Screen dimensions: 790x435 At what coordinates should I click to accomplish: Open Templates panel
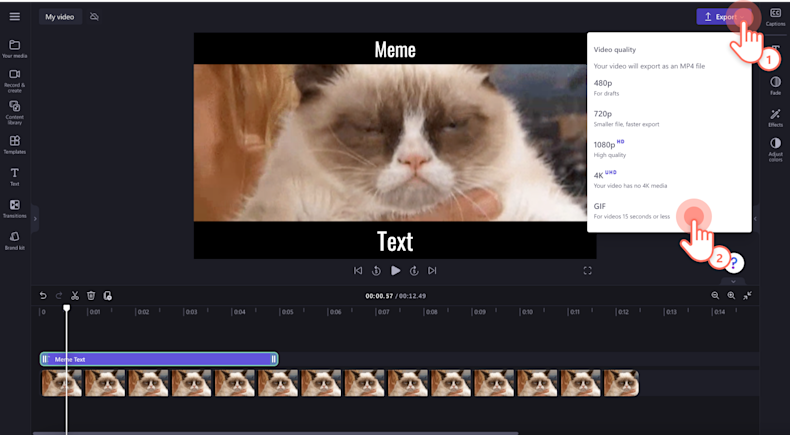[x=15, y=145]
